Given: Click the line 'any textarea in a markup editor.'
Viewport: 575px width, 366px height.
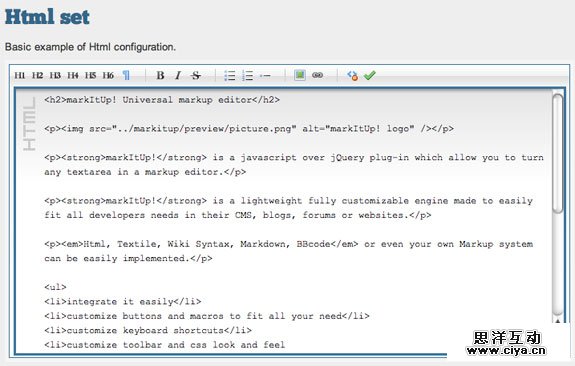Looking at the screenshot, I should pyautogui.click(x=145, y=172).
